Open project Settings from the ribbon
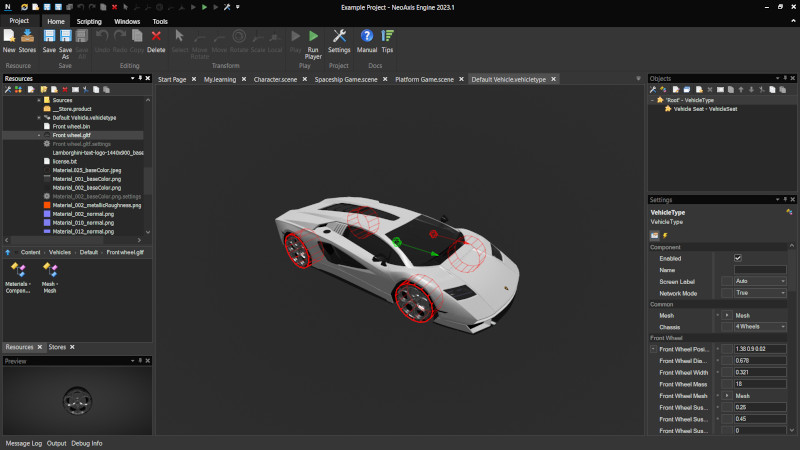Viewport: 800px width, 450px height. pyautogui.click(x=339, y=41)
